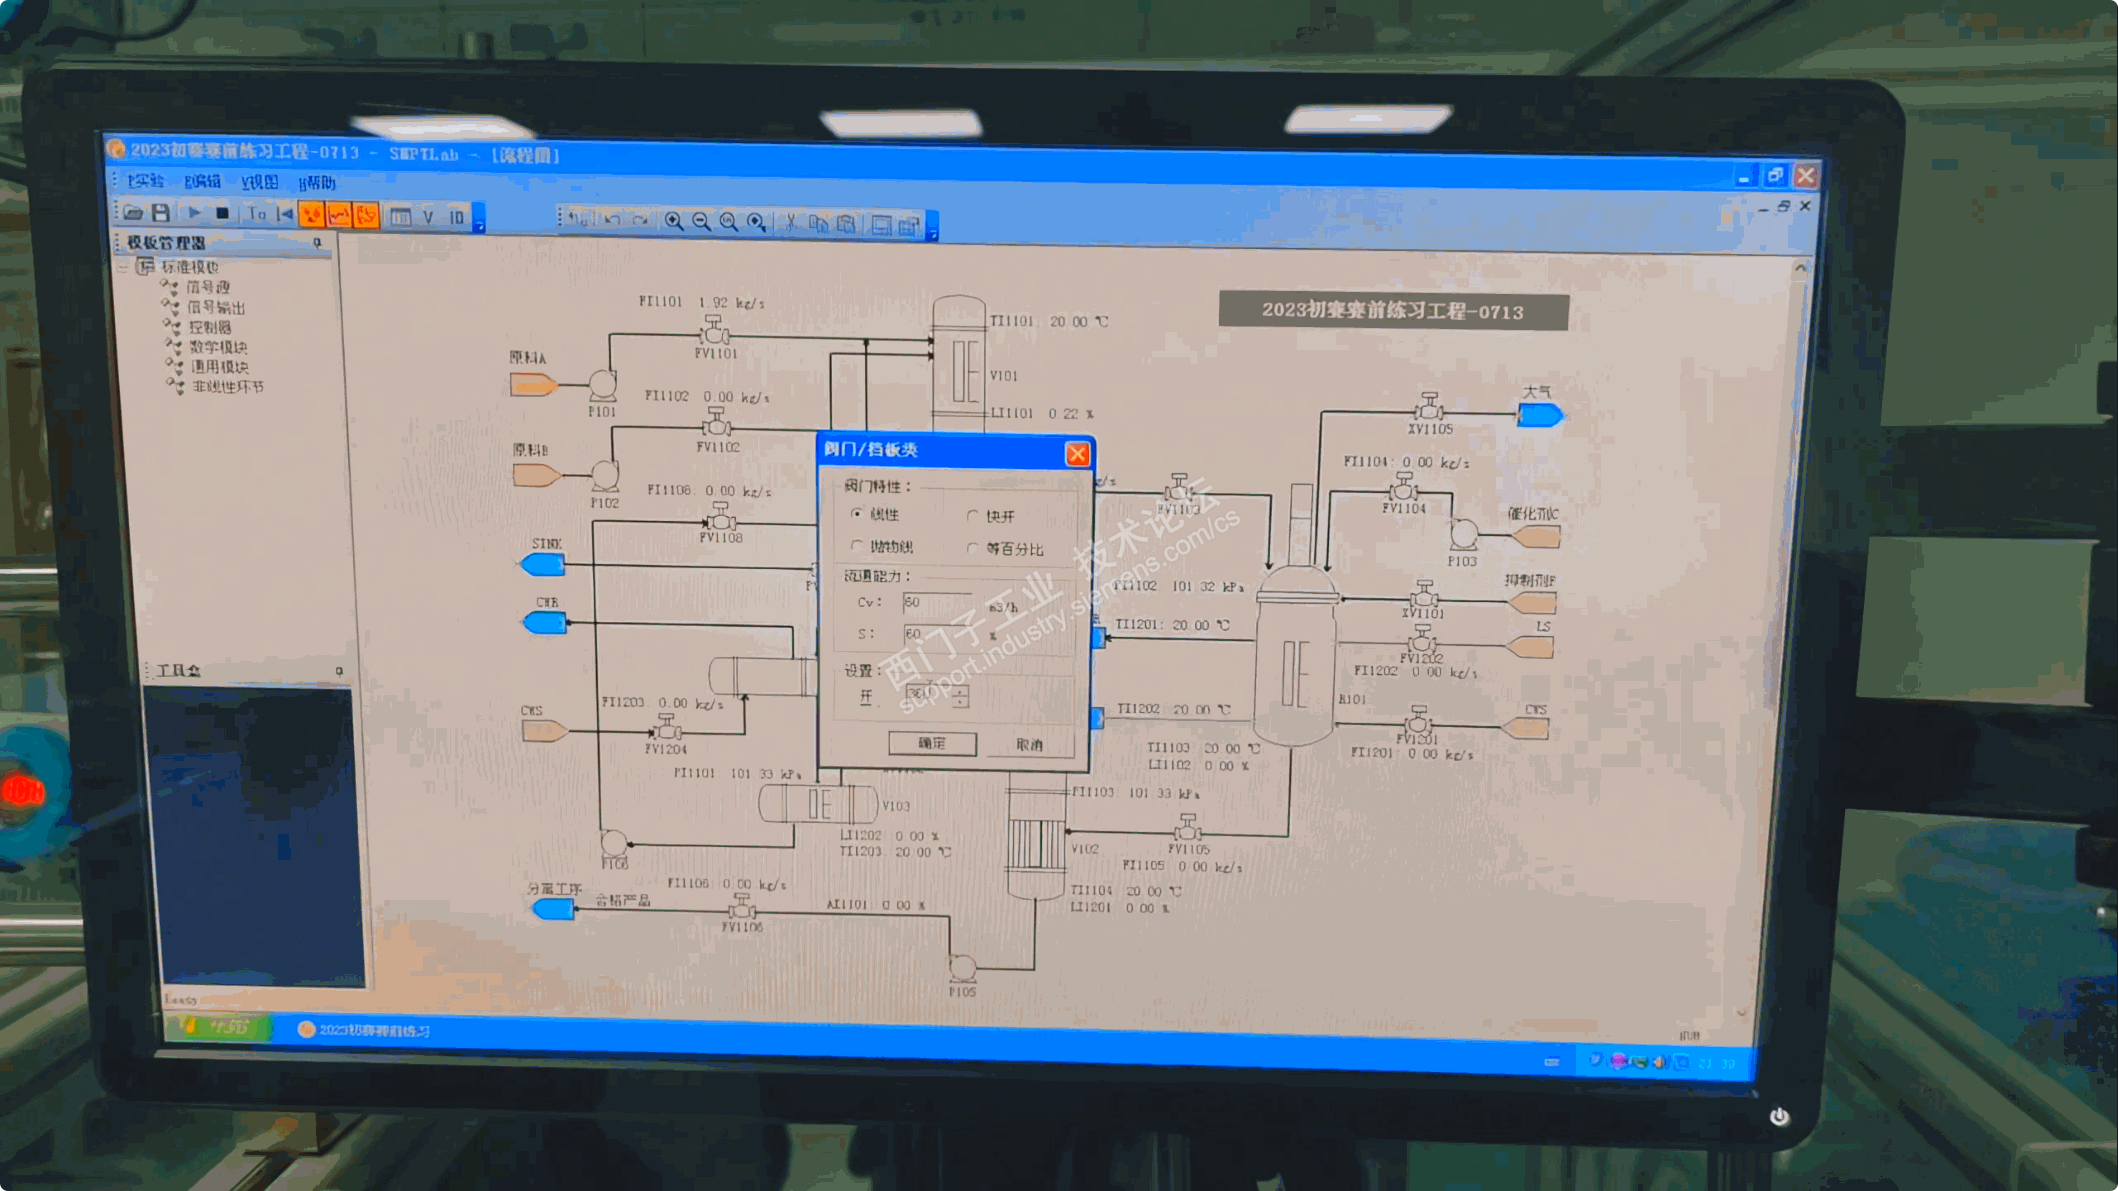Click the zoom in magnifier icon
The width and height of the screenshot is (2118, 1191).
(675, 222)
